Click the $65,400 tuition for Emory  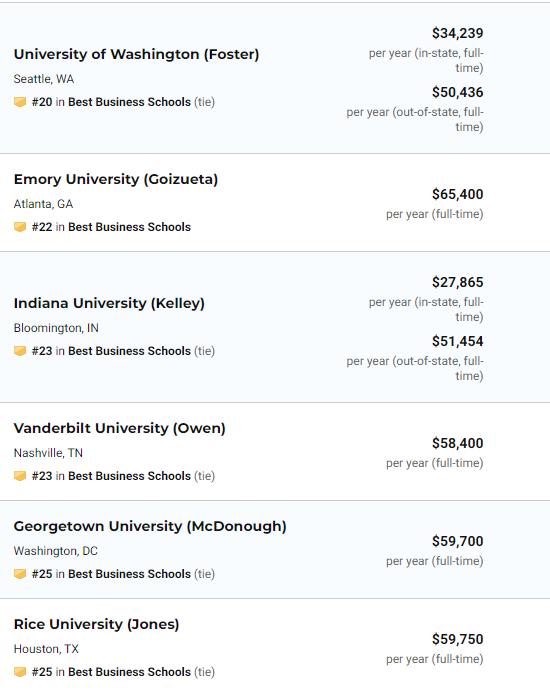[x=458, y=194]
